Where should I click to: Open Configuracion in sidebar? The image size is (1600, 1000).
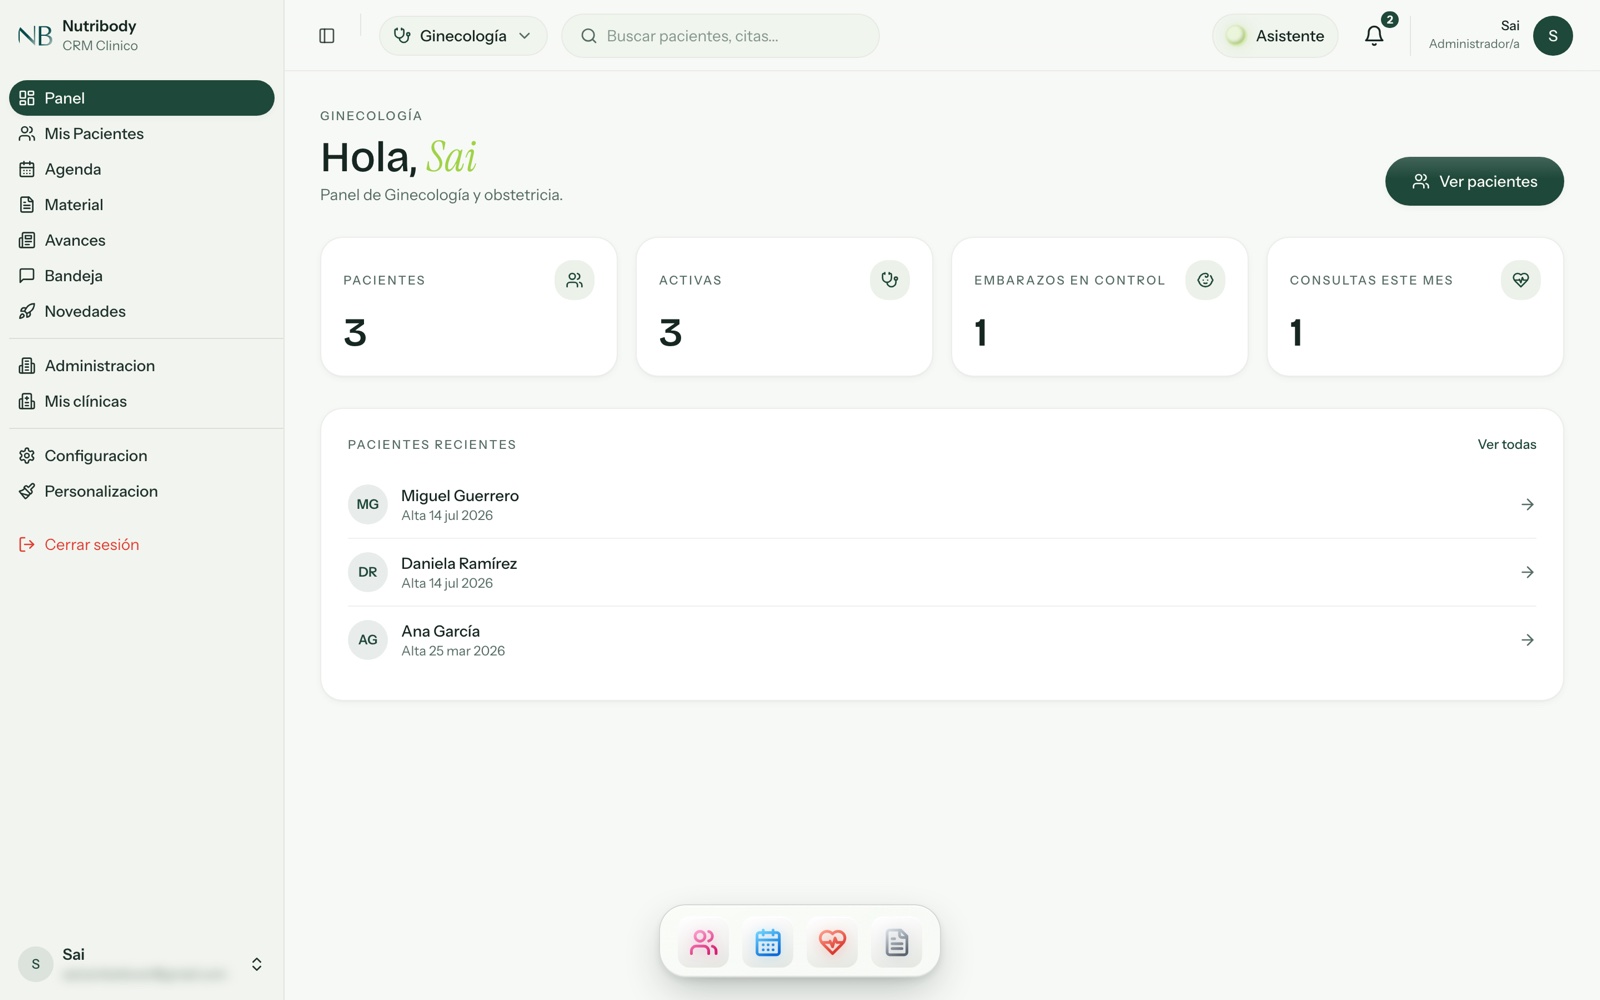(x=142, y=456)
